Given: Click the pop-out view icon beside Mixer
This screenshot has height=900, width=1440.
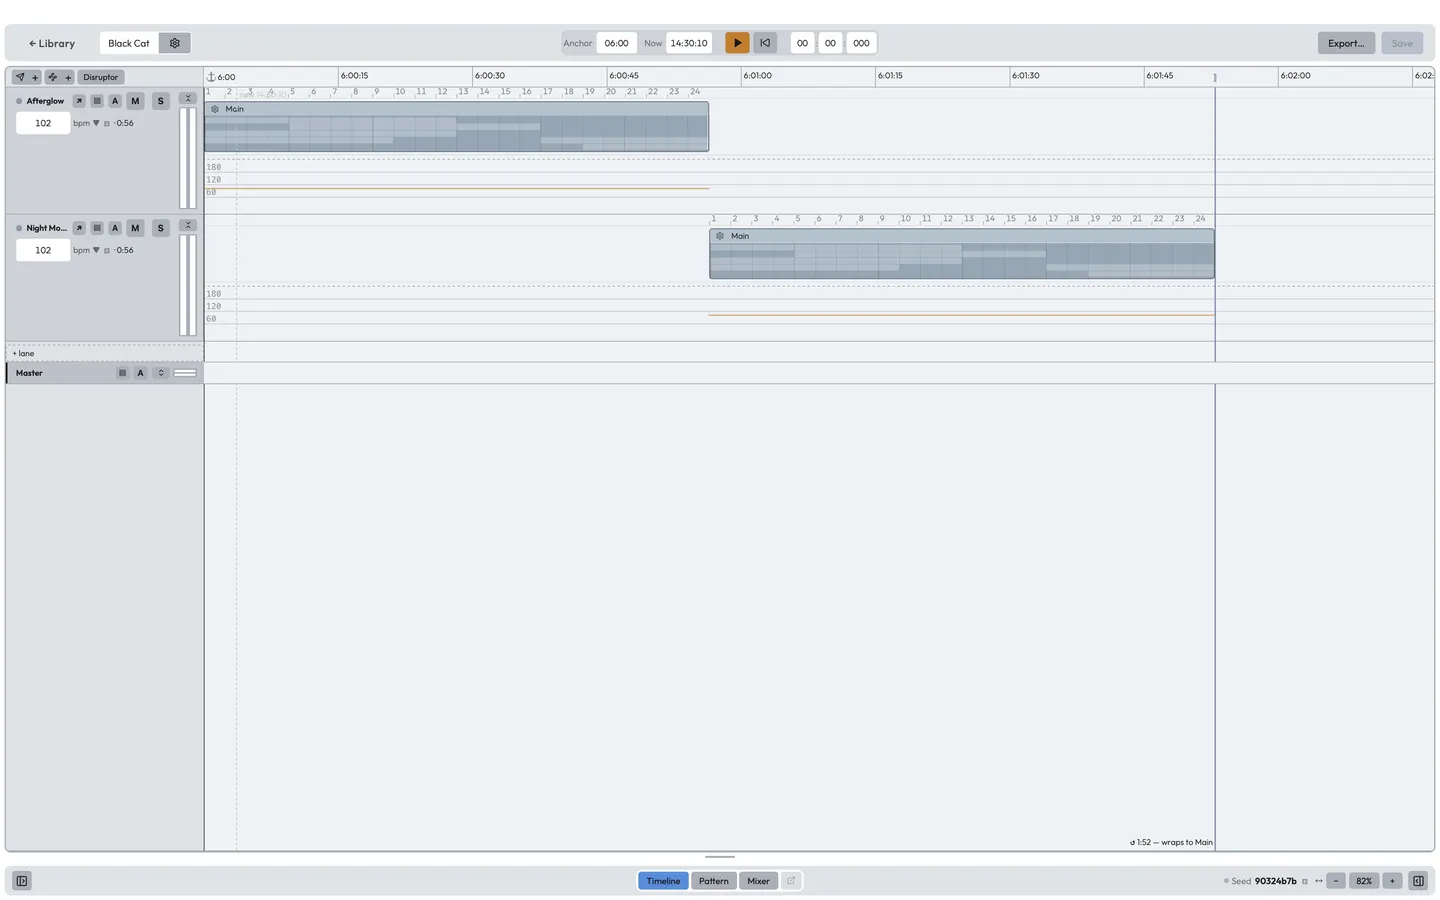Looking at the screenshot, I should (x=791, y=881).
